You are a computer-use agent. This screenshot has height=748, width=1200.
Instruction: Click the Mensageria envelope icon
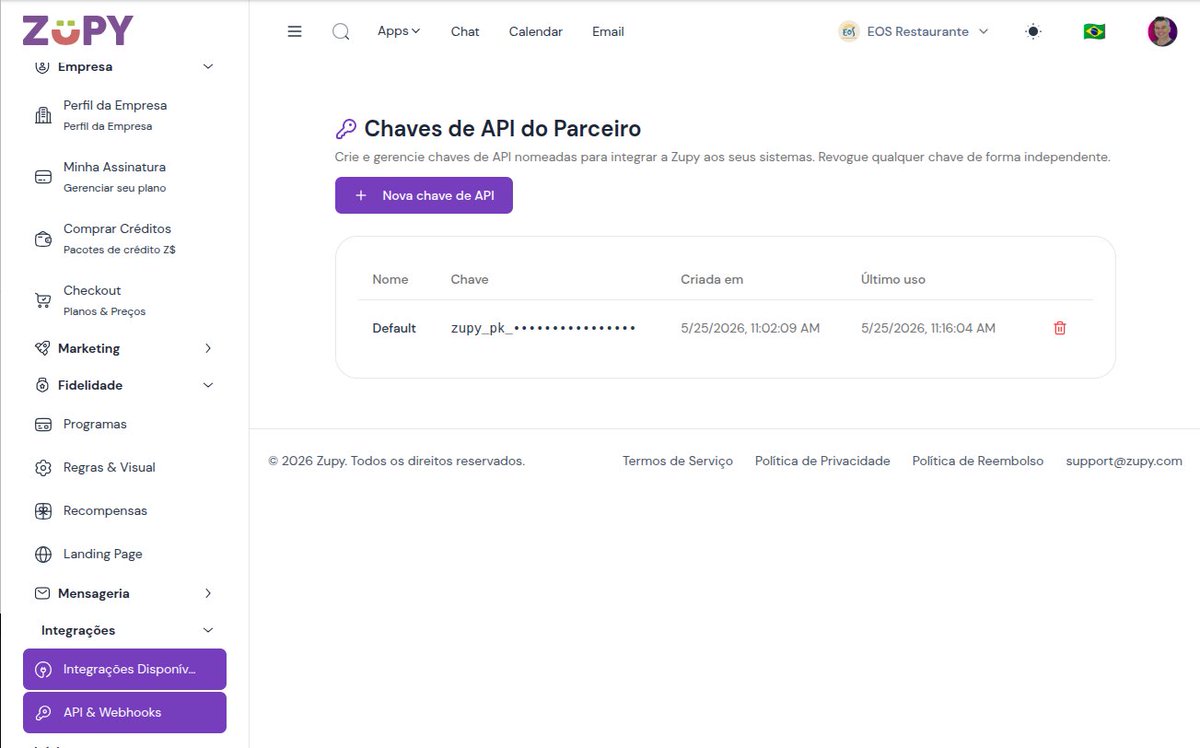click(x=42, y=593)
